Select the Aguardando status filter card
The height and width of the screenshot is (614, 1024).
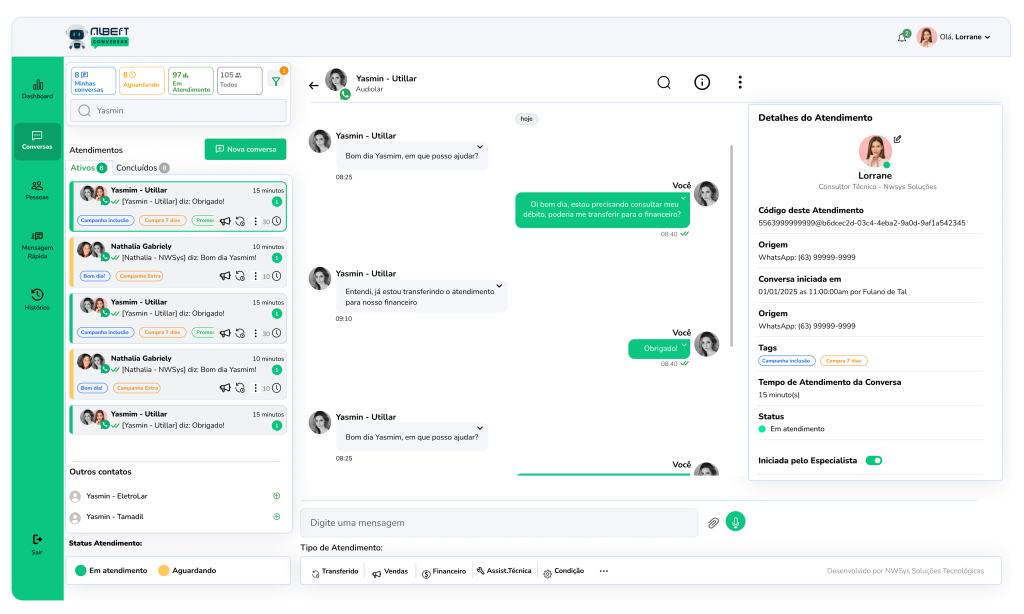coord(141,81)
